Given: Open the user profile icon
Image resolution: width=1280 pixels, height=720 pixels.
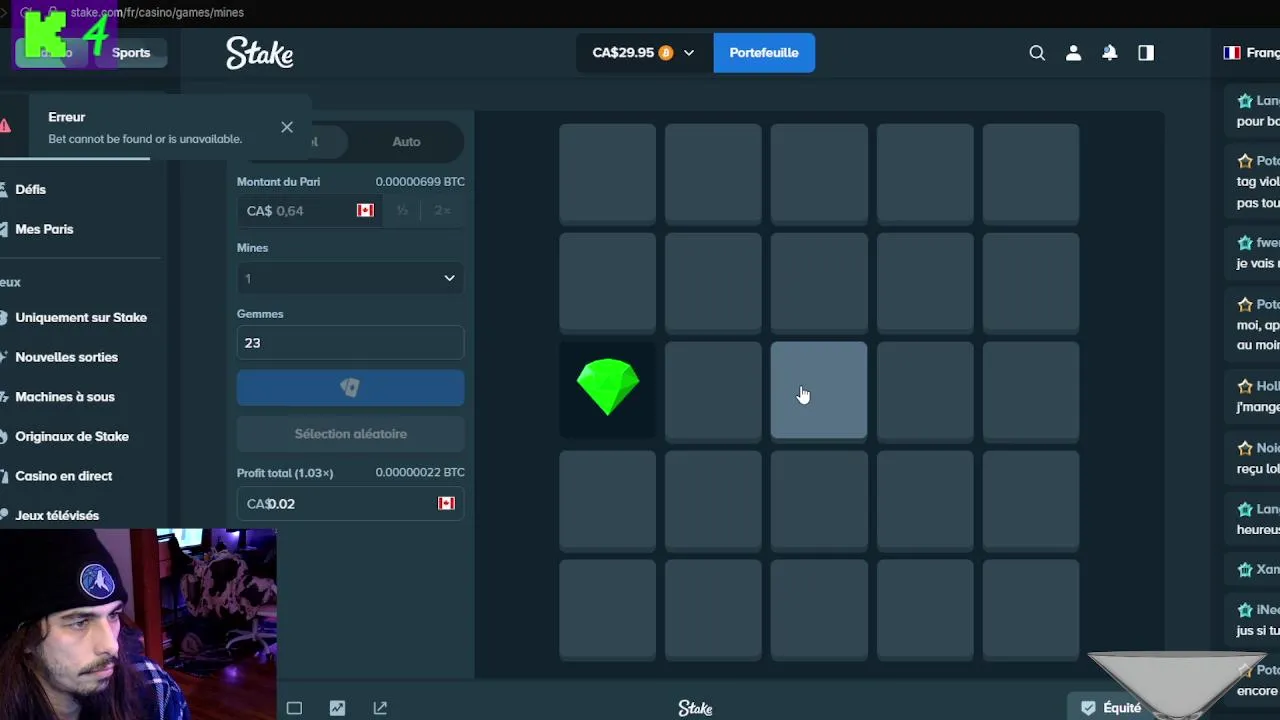Looking at the screenshot, I should coord(1073,53).
